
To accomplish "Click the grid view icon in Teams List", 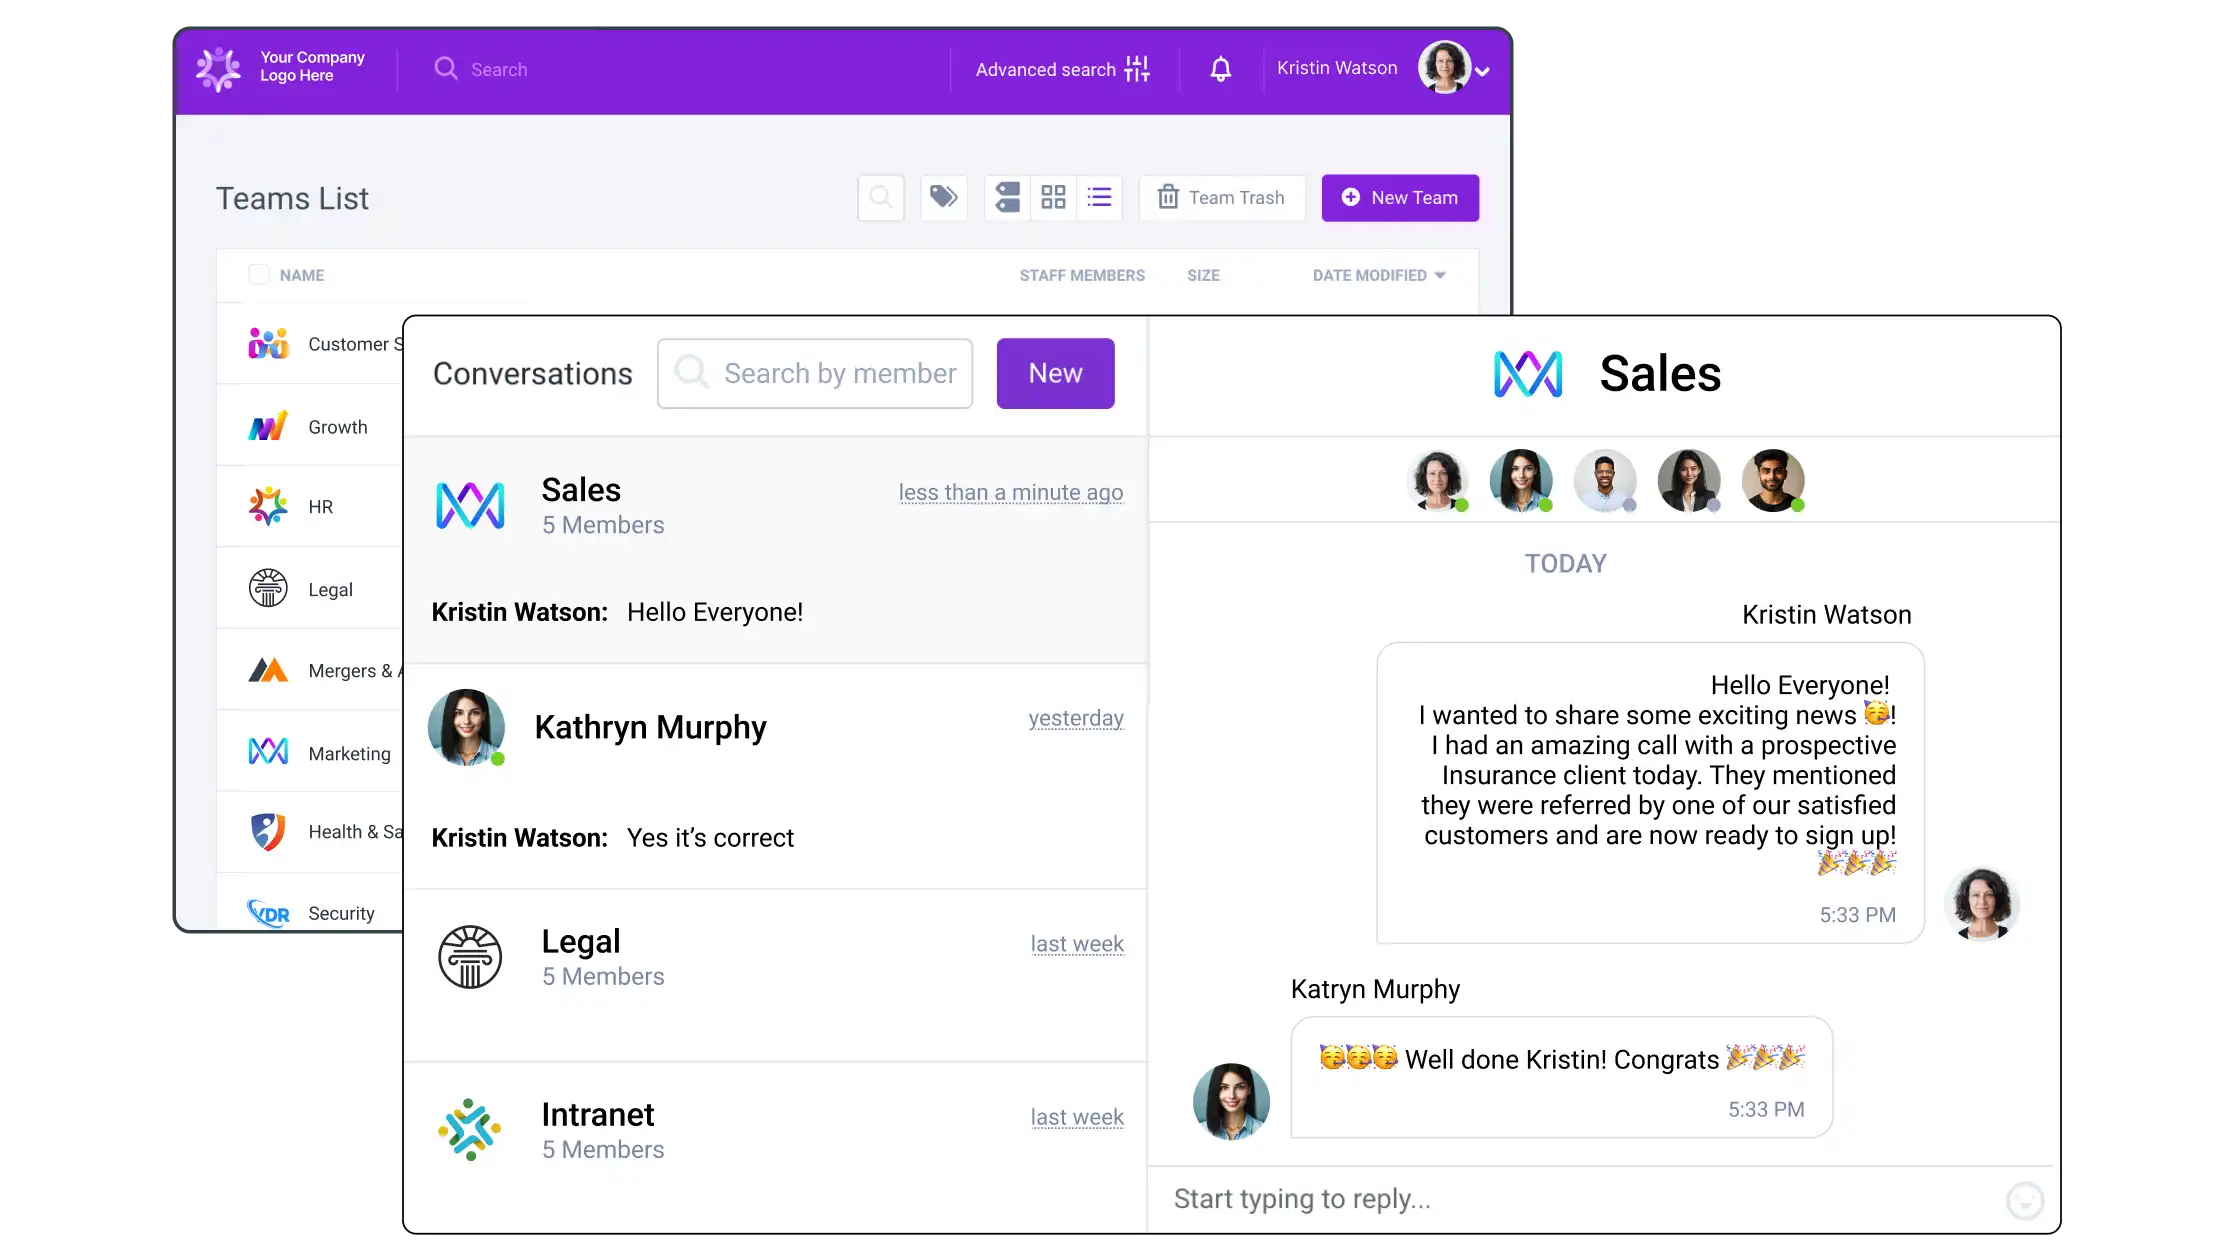I will point(1052,197).
